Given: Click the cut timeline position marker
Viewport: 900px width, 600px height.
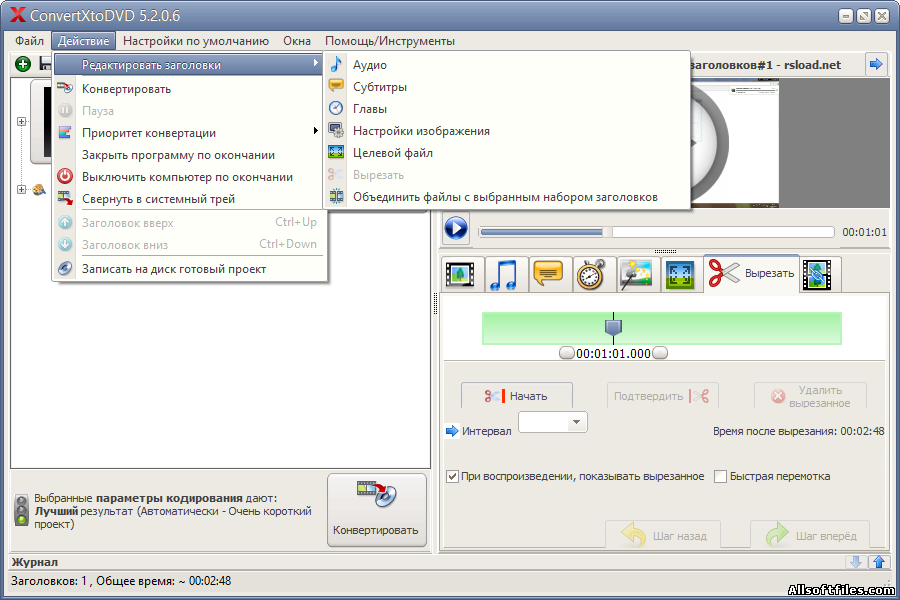Looking at the screenshot, I should (614, 327).
